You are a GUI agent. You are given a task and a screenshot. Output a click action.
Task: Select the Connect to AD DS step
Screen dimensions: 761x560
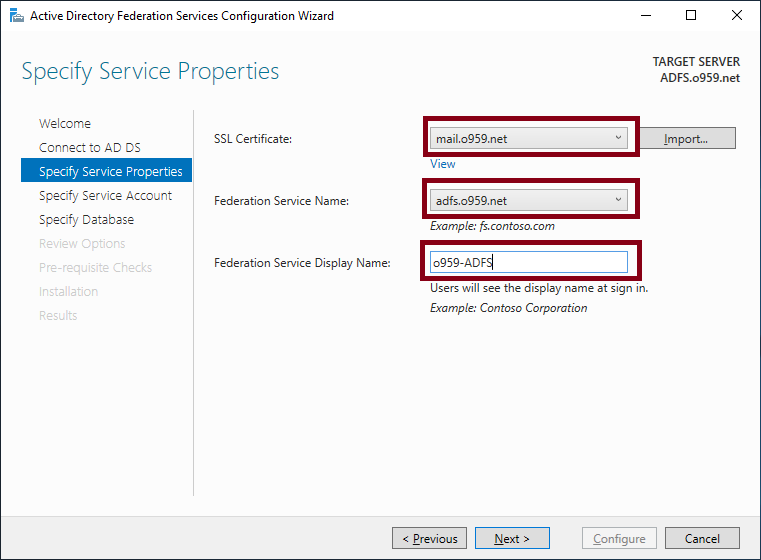[x=90, y=148]
